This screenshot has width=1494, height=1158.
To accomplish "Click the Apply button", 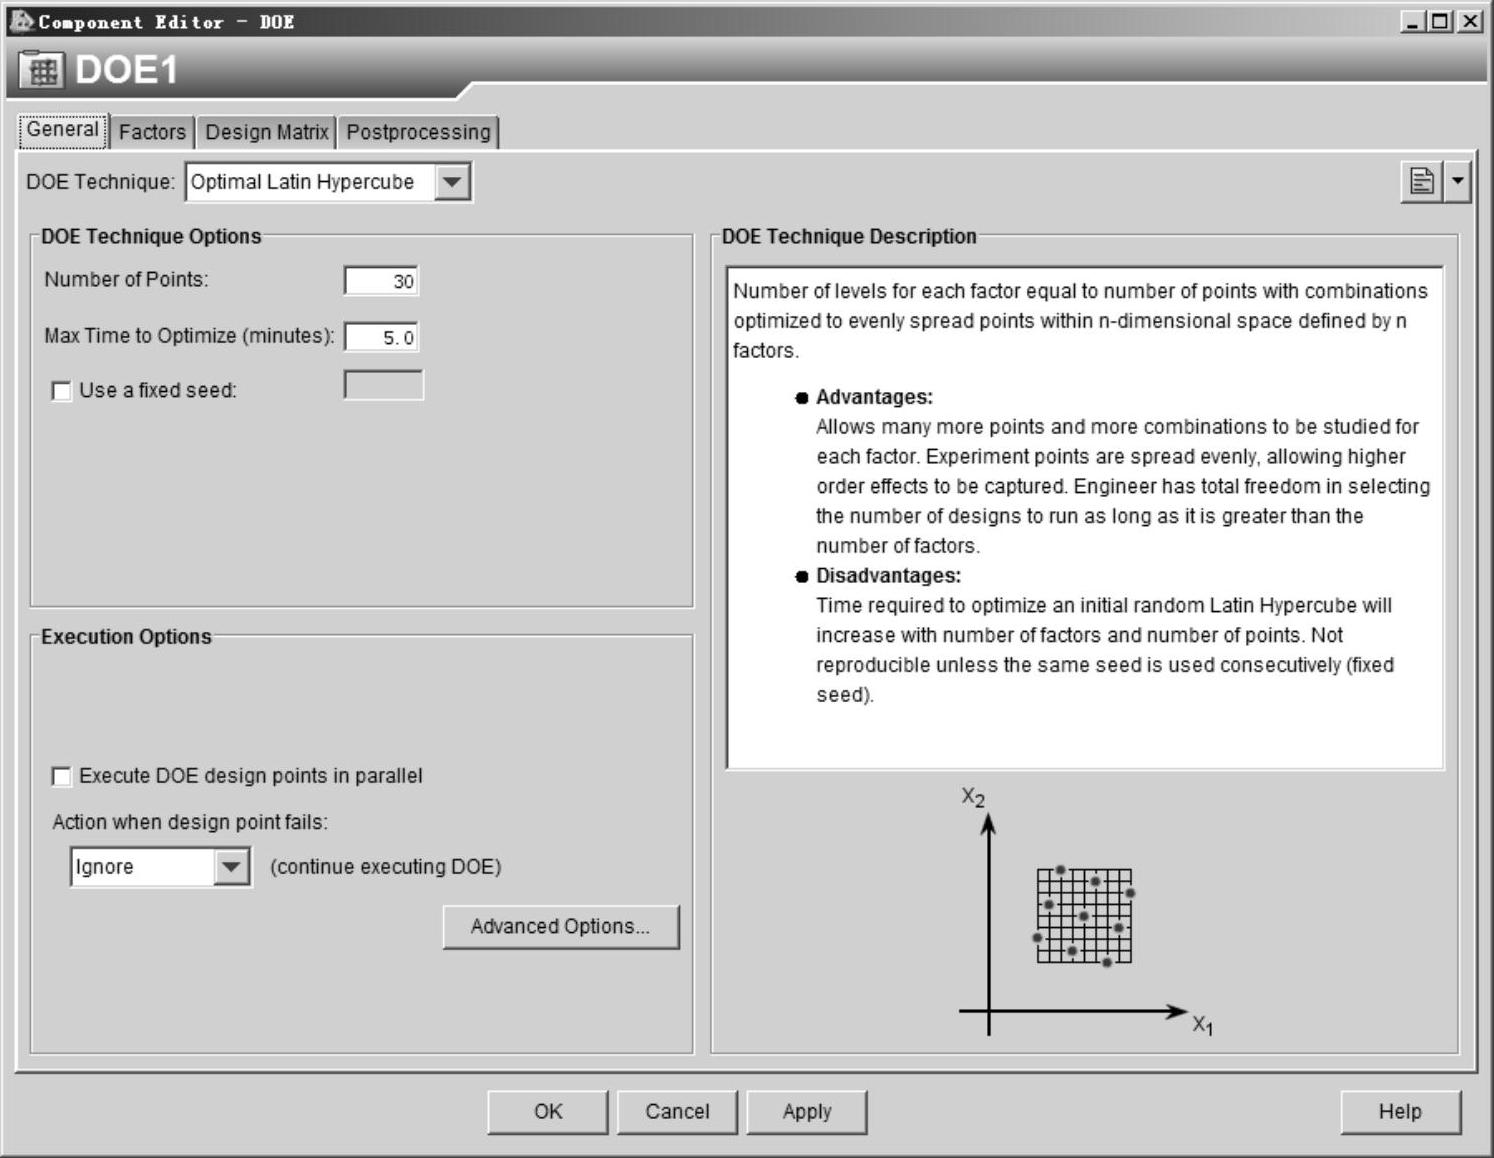I will click(807, 1112).
